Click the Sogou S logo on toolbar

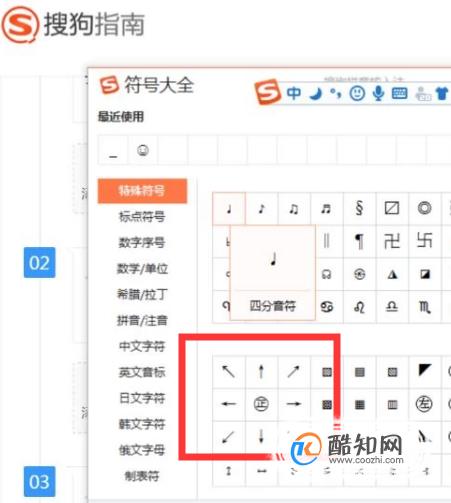[268, 92]
